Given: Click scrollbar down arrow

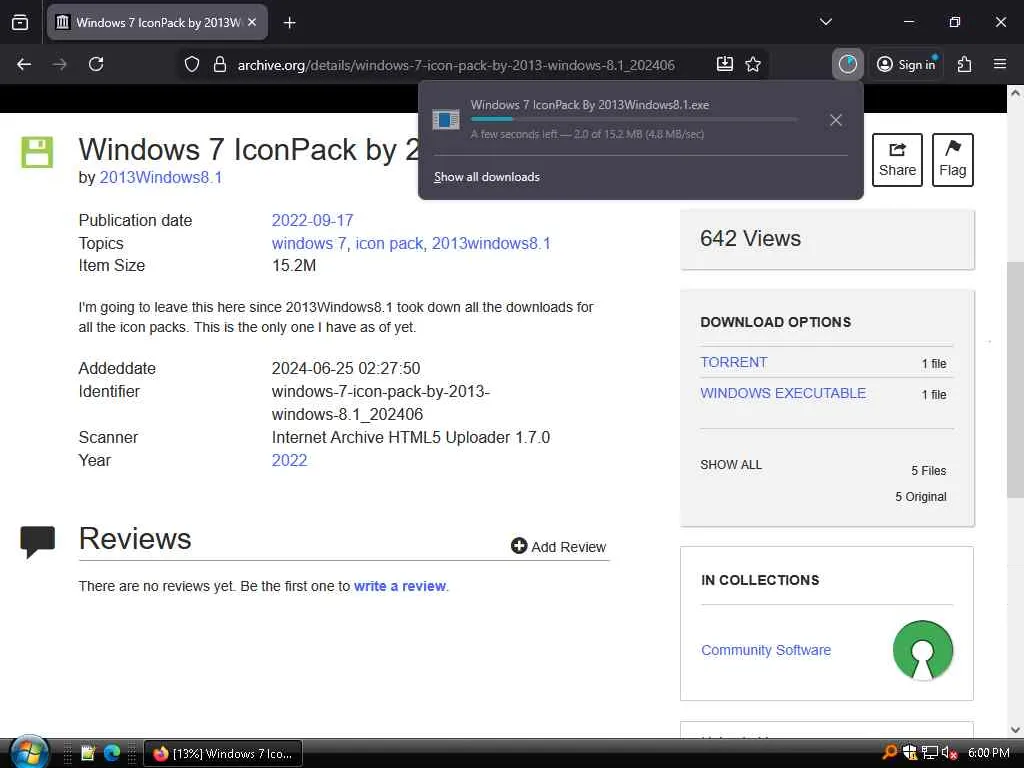Looking at the screenshot, I should tap(1015, 730).
